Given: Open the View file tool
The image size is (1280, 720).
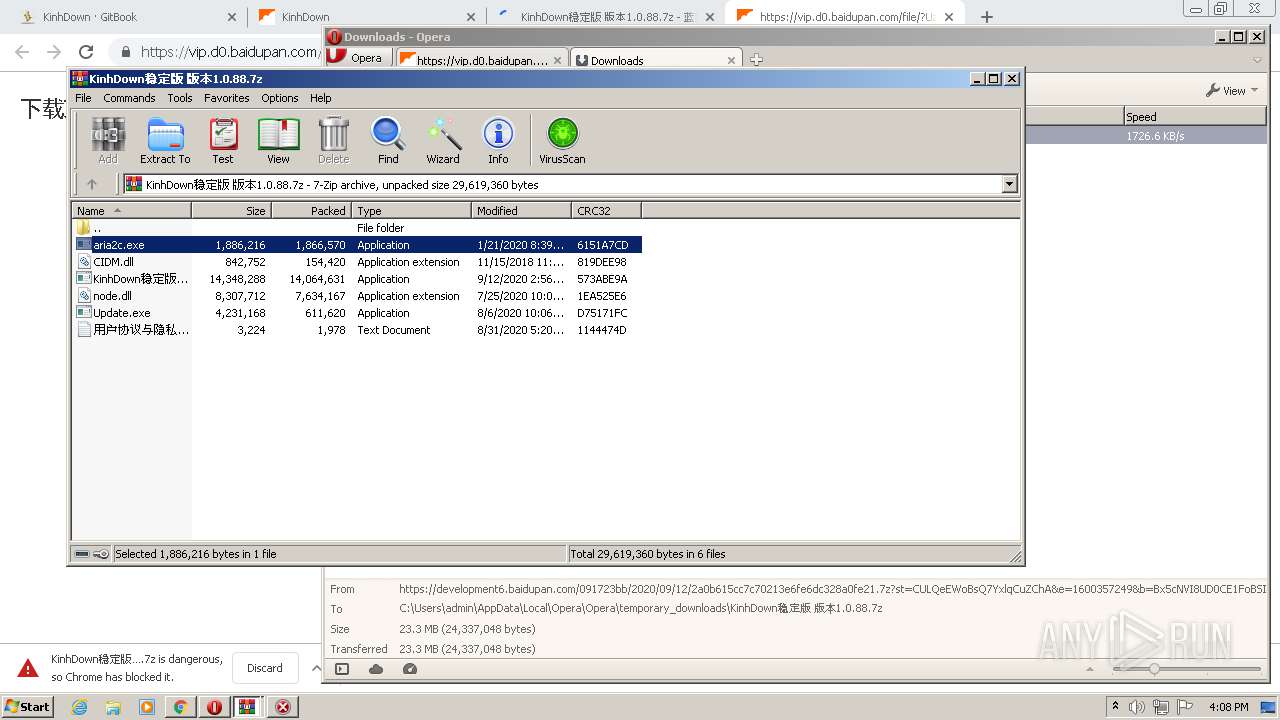Looking at the screenshot, I should [x=278, y=141].
